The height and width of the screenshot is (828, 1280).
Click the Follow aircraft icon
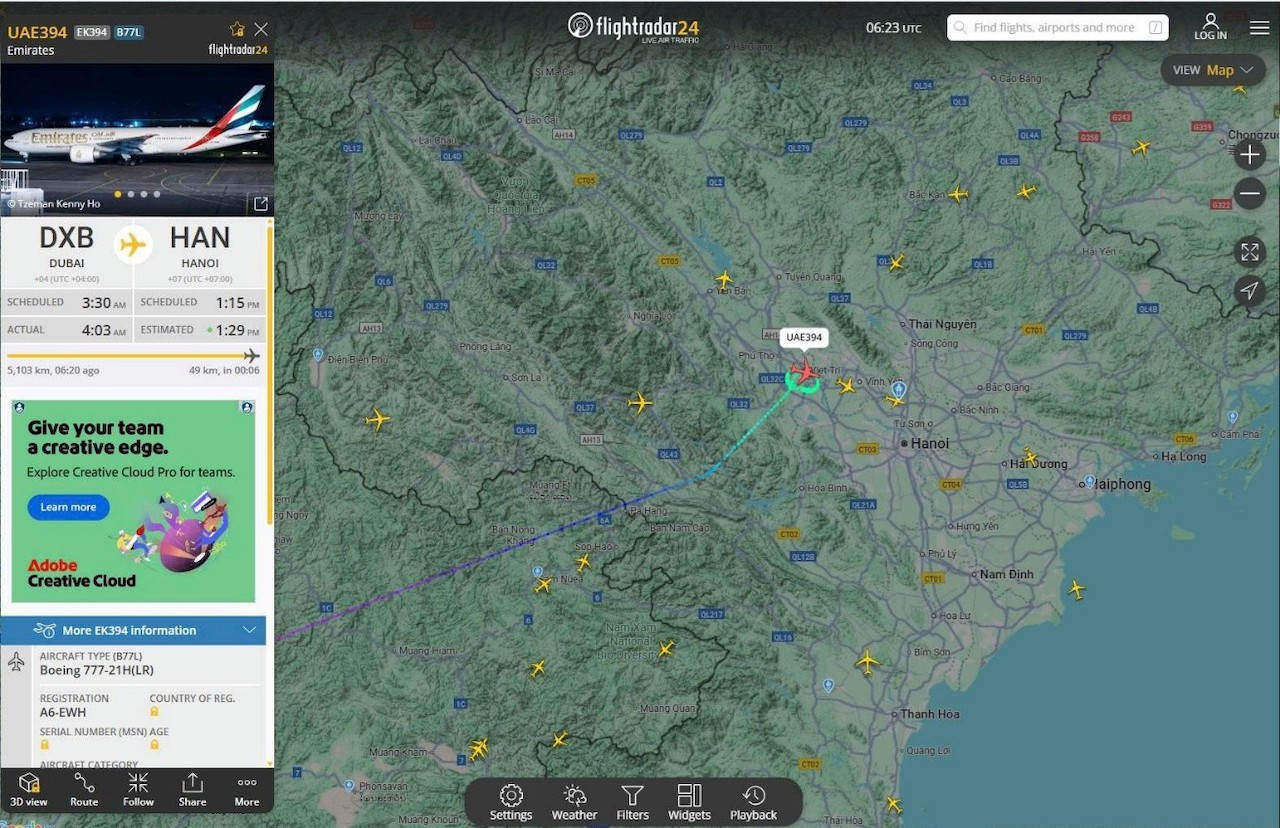(138, 789)
